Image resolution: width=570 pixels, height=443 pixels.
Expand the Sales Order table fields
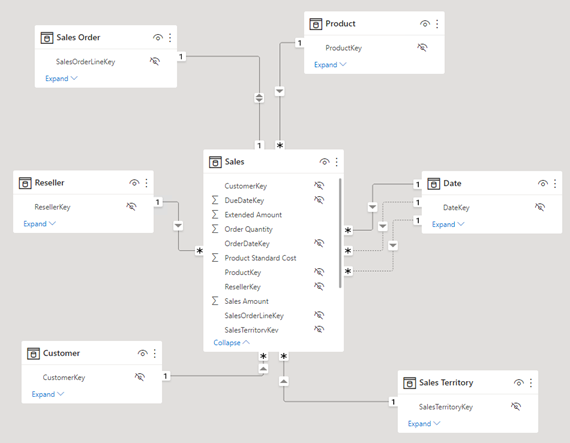tap(61, 78)
